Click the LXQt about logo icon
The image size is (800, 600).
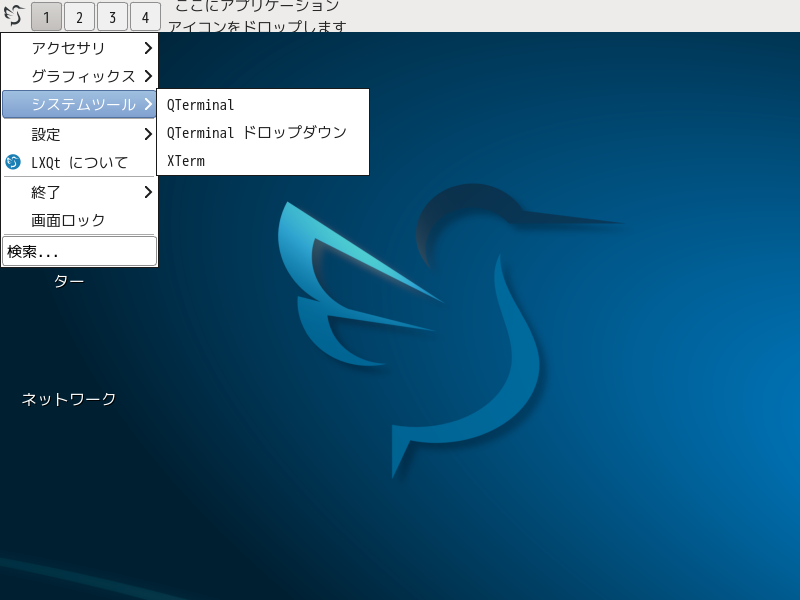point(13,162)
